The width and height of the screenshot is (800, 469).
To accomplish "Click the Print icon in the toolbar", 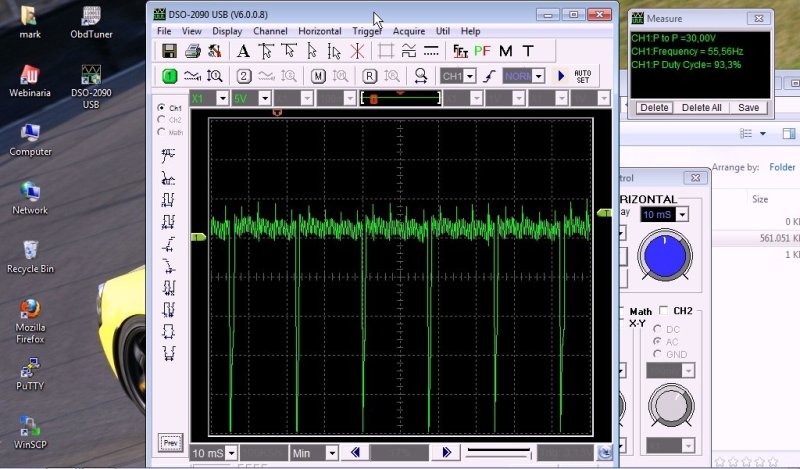I will pos(193,51).
